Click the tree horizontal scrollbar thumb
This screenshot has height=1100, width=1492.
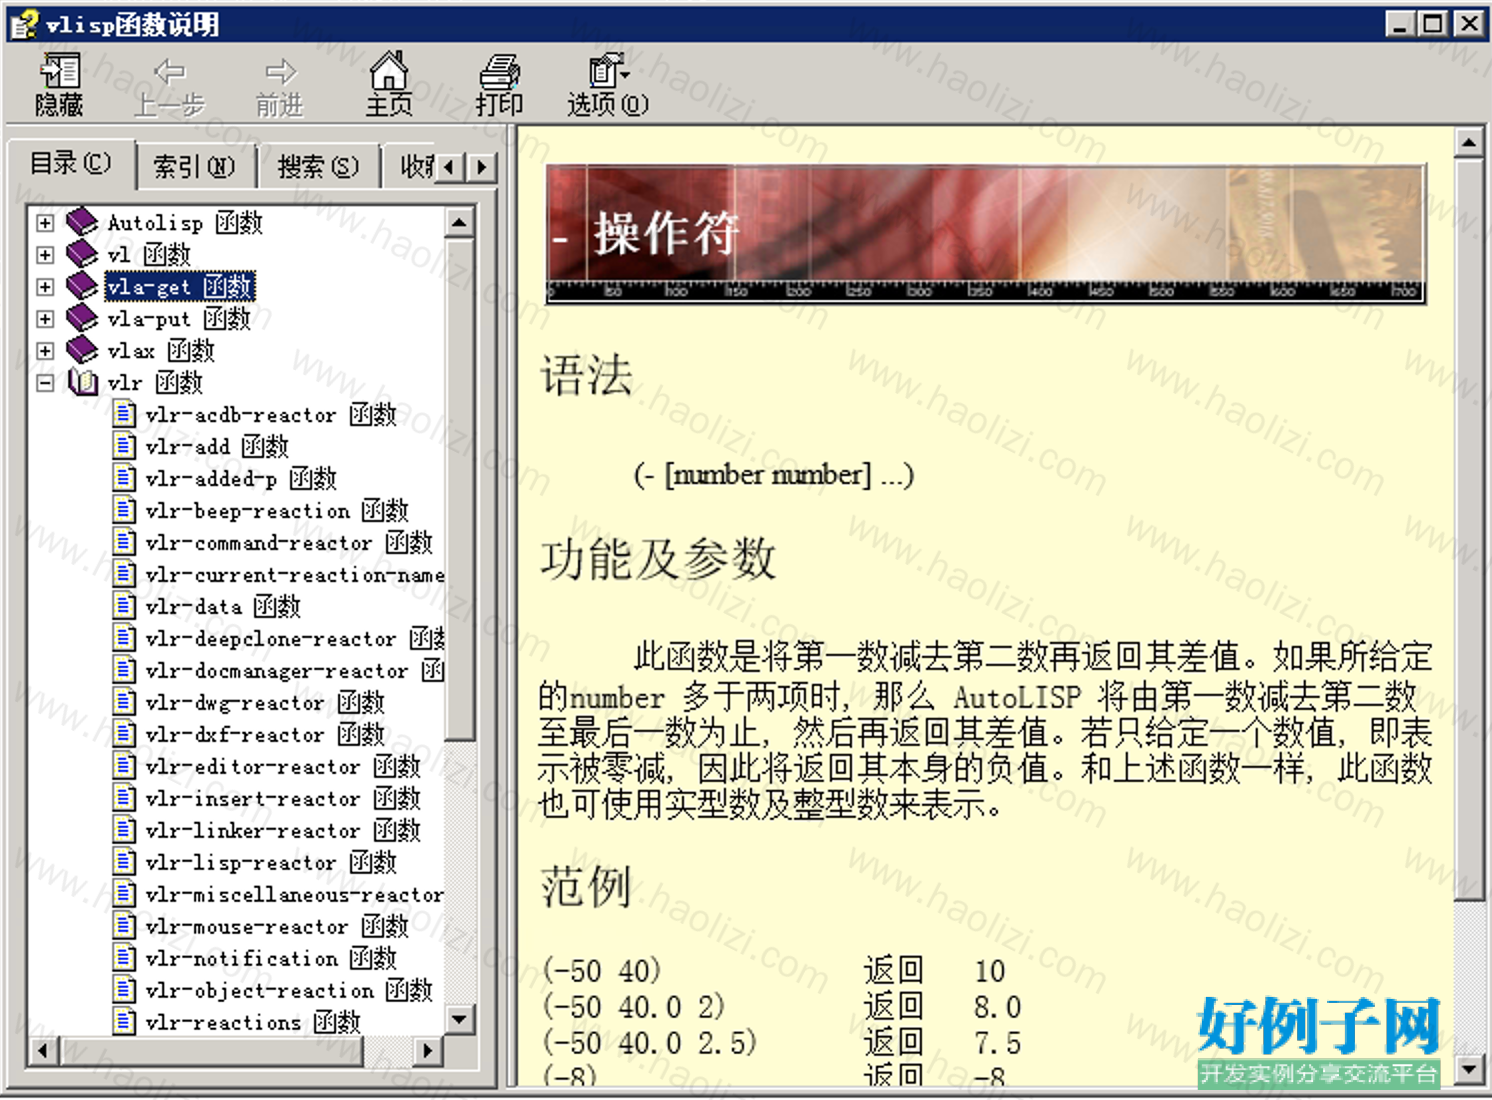(210, 1050)
